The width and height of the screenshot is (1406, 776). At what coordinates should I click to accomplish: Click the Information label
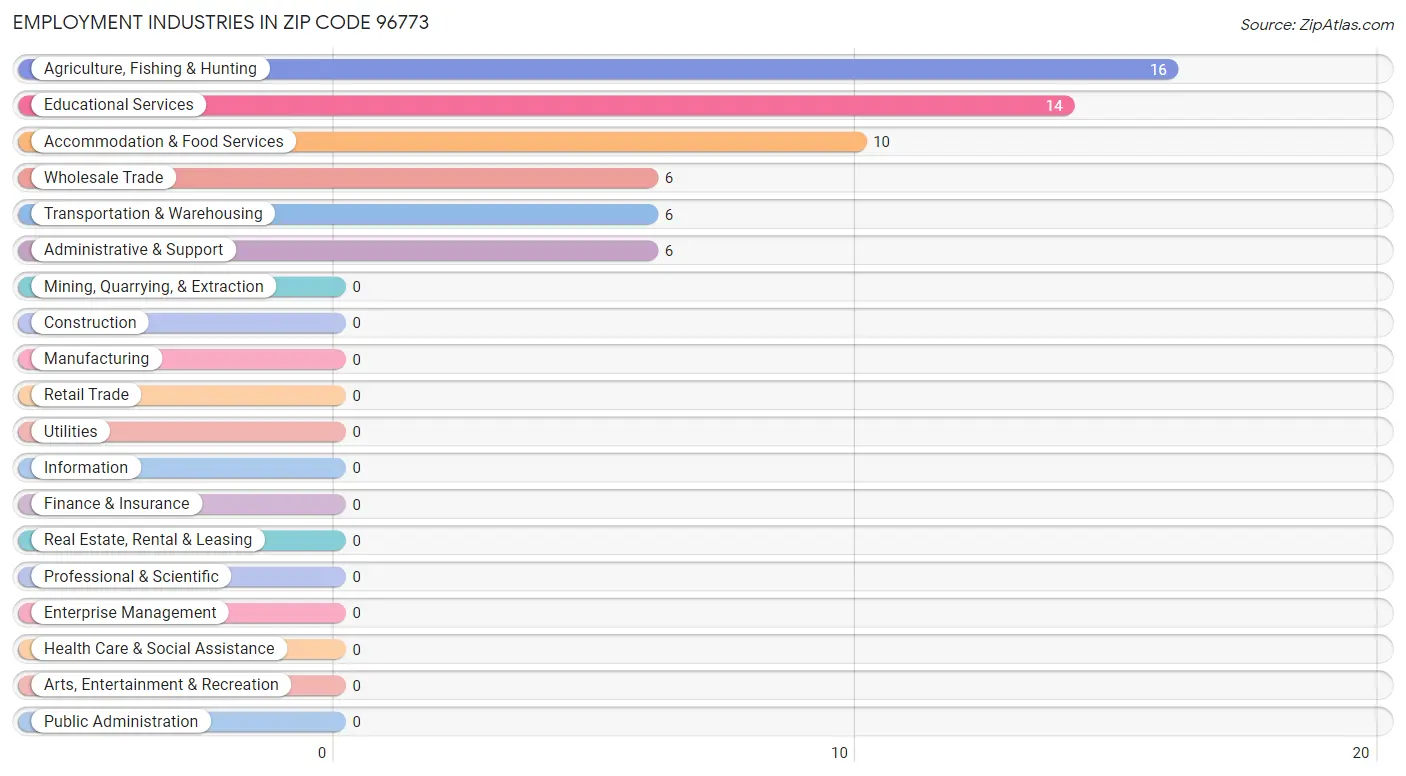(x=86, y=468)
